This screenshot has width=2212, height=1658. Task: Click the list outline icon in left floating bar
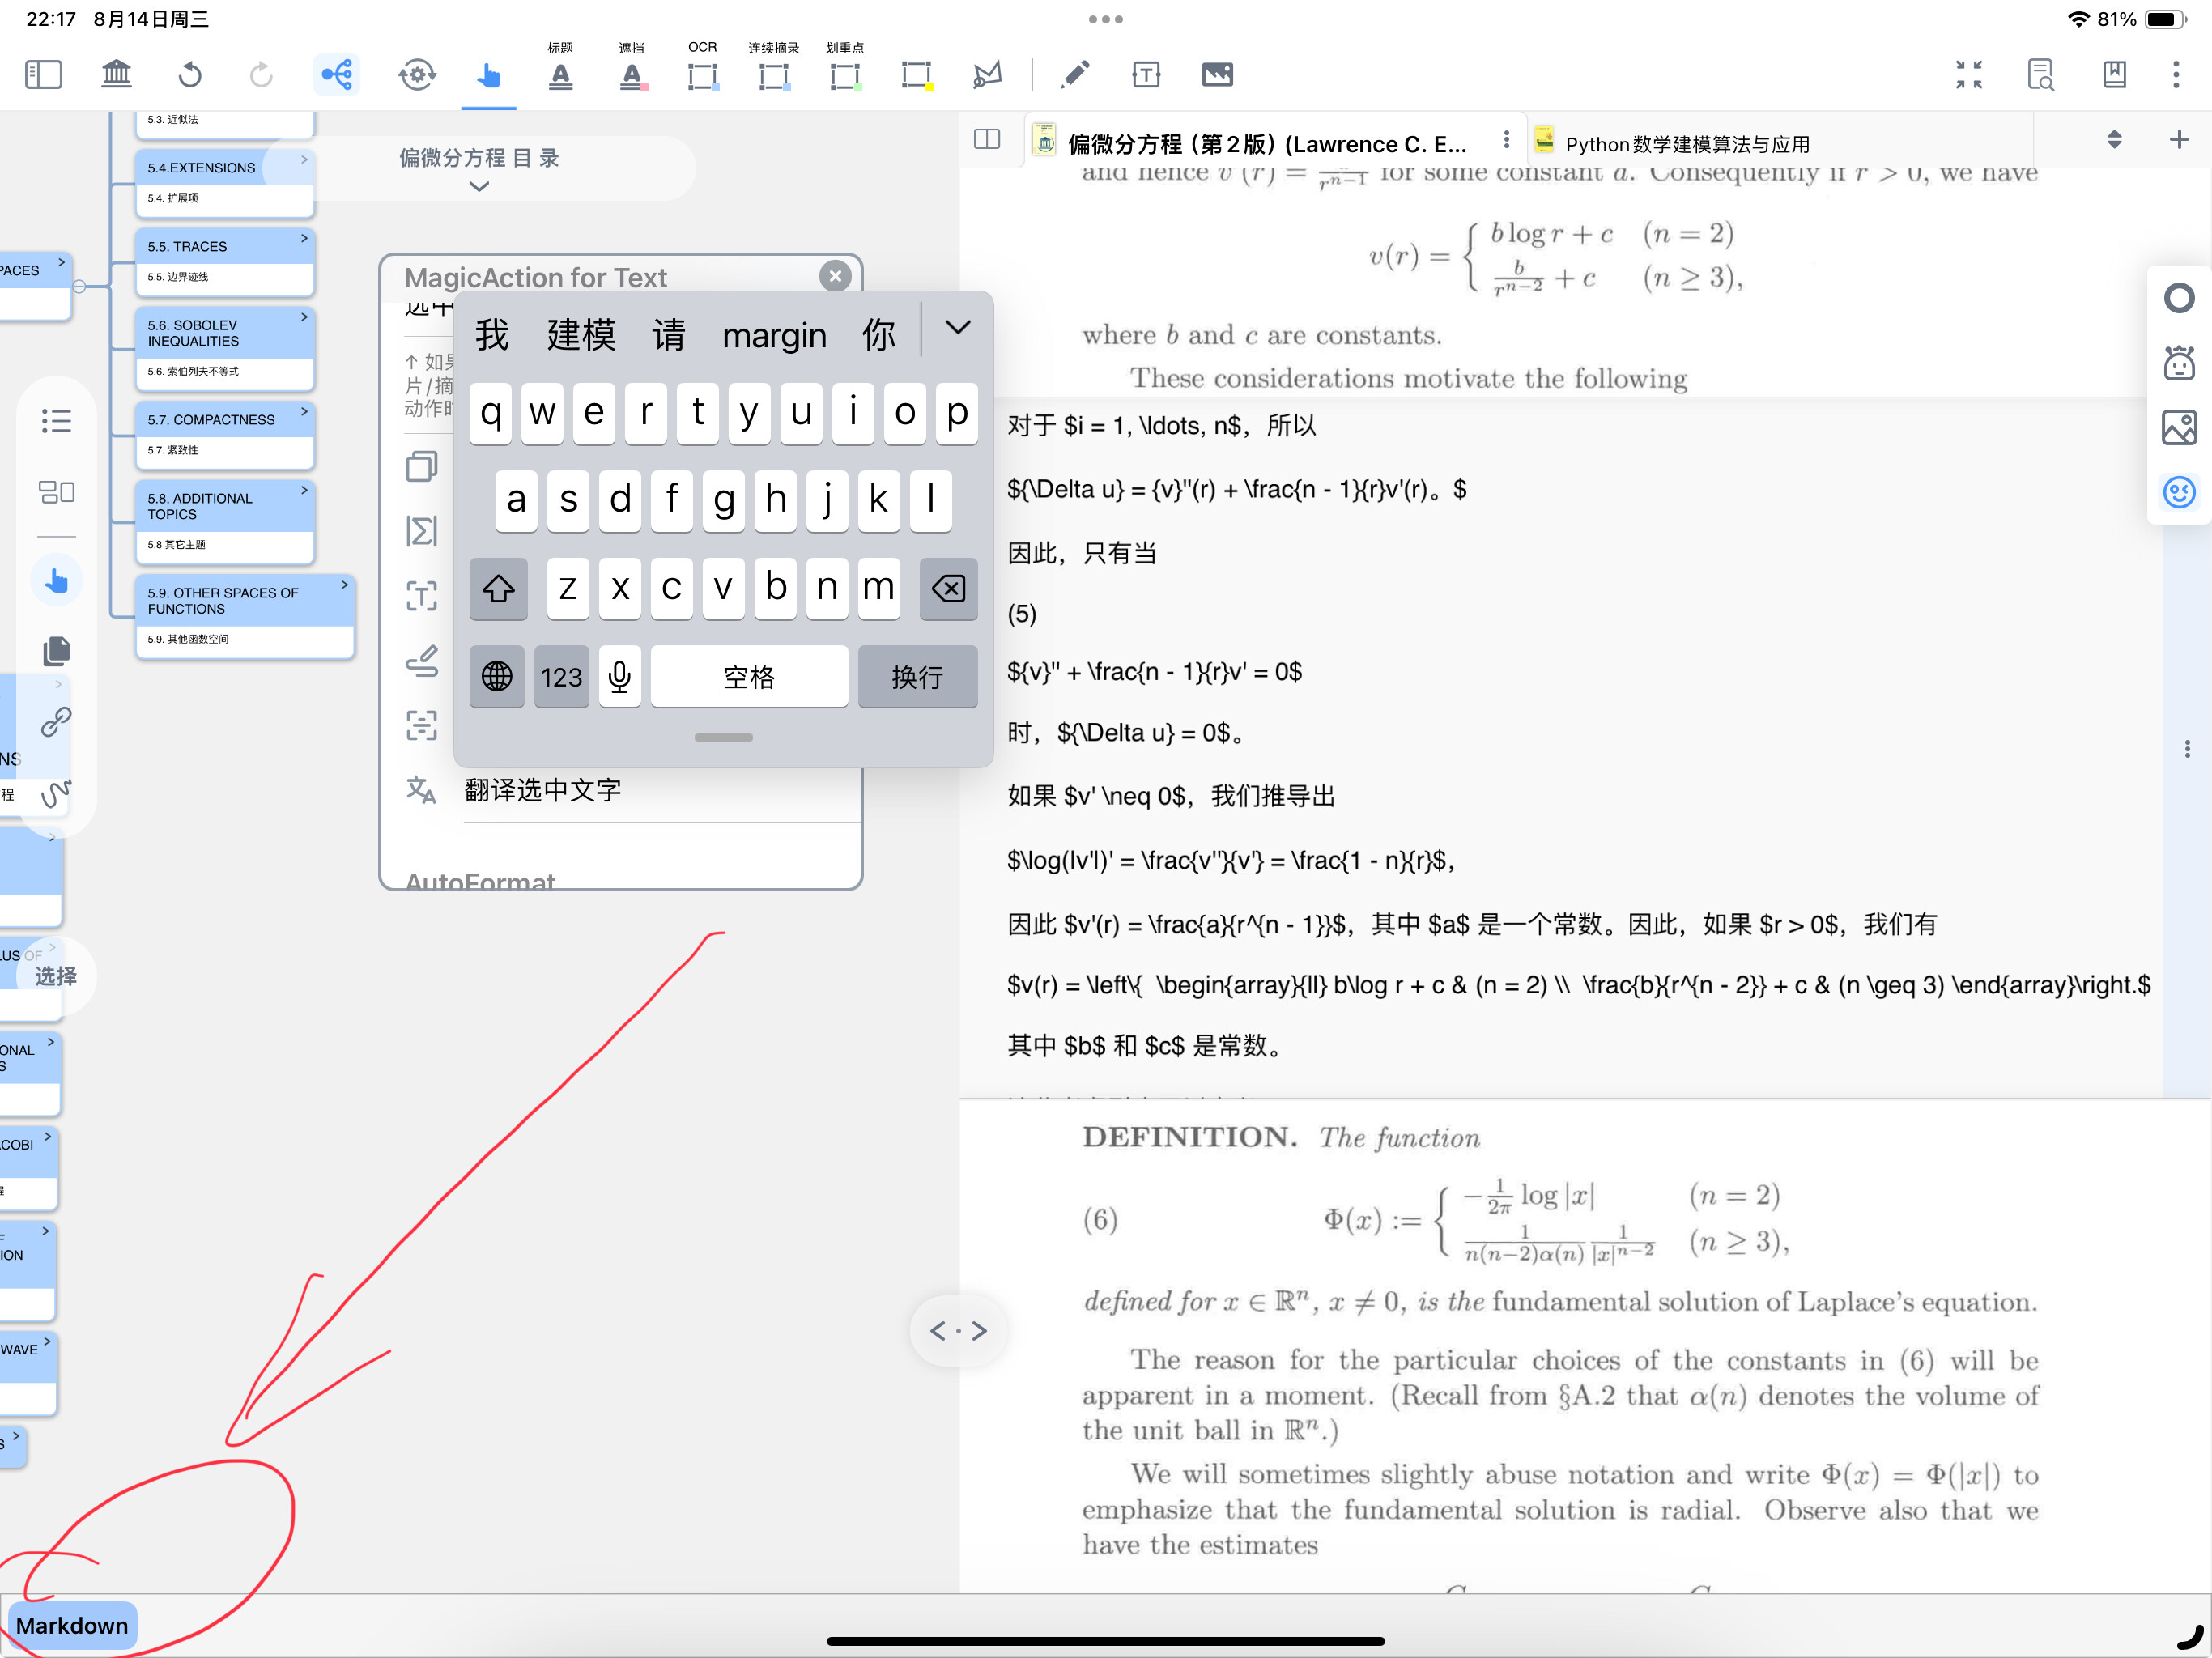coord(57,421)
